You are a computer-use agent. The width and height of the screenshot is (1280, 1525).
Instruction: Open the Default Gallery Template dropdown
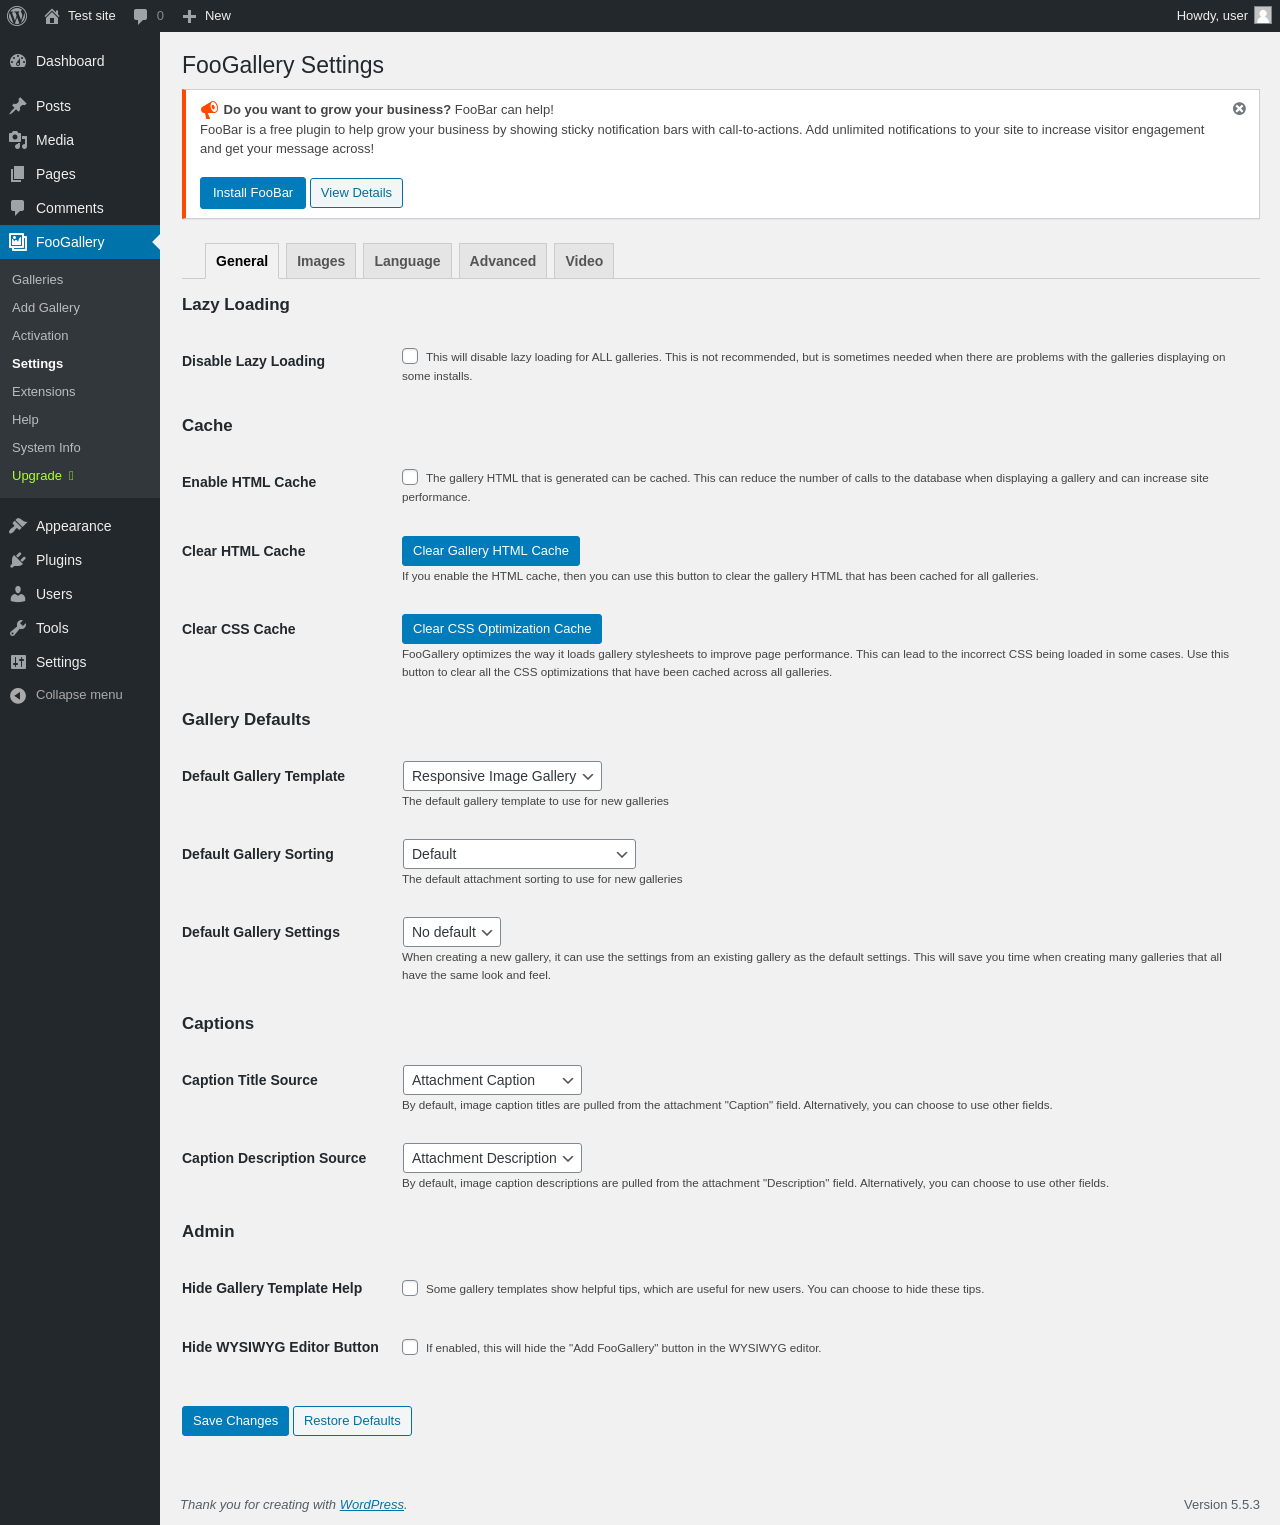(502, 776)
